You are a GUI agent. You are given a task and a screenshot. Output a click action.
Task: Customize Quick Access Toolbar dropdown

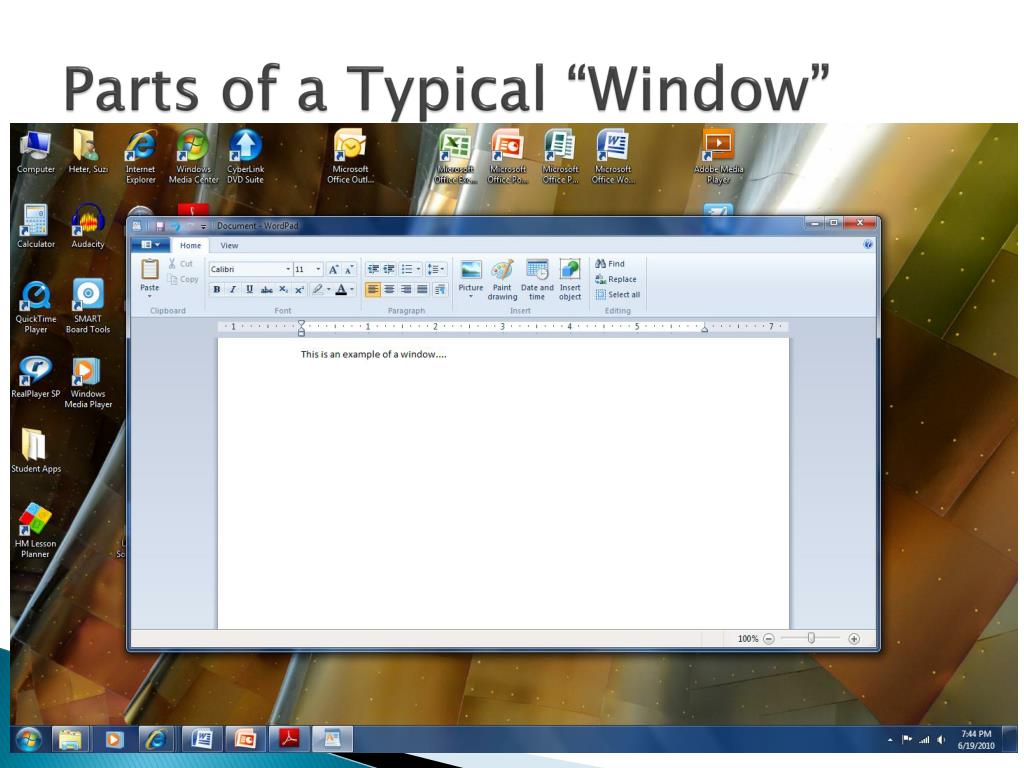coord(204,227)
